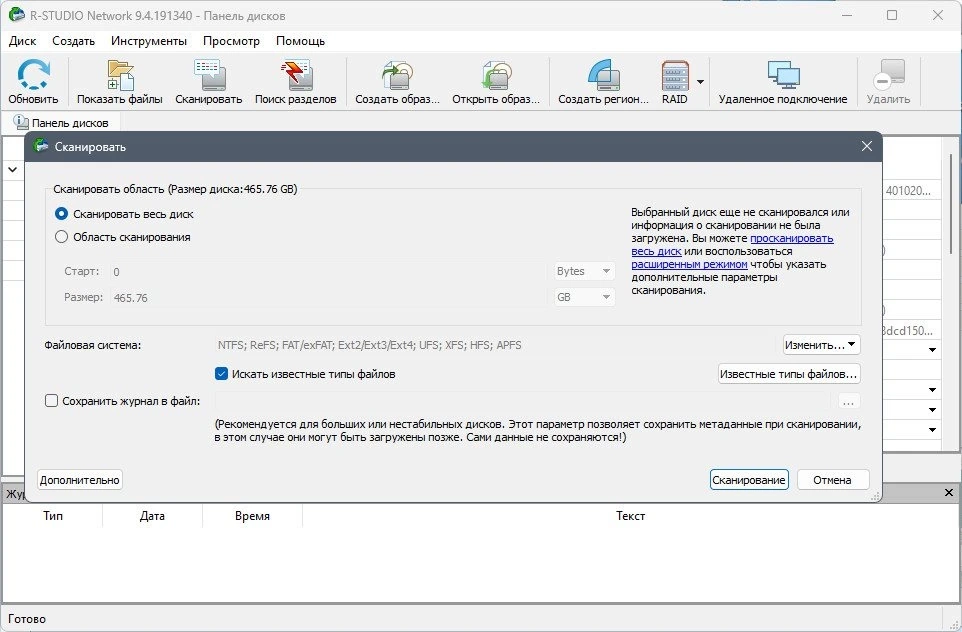The width and height of the screenshot is (962, 632).
Task: Click the Дополнительно button
Action: [x=80, y=480]
